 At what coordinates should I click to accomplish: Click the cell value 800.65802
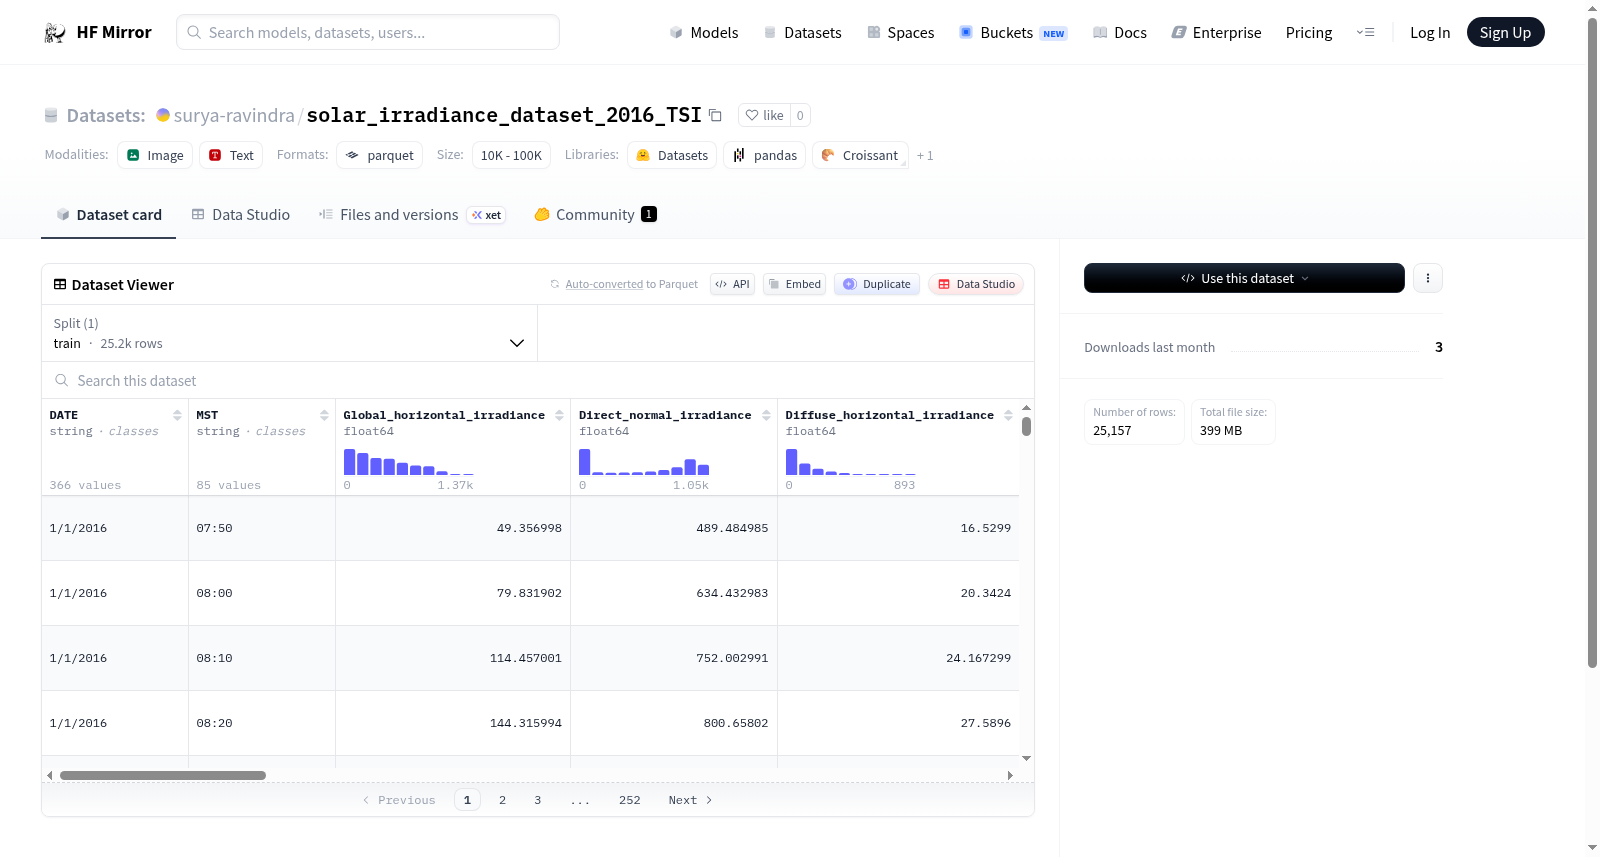pyautogui.click(x=736, y=723)
